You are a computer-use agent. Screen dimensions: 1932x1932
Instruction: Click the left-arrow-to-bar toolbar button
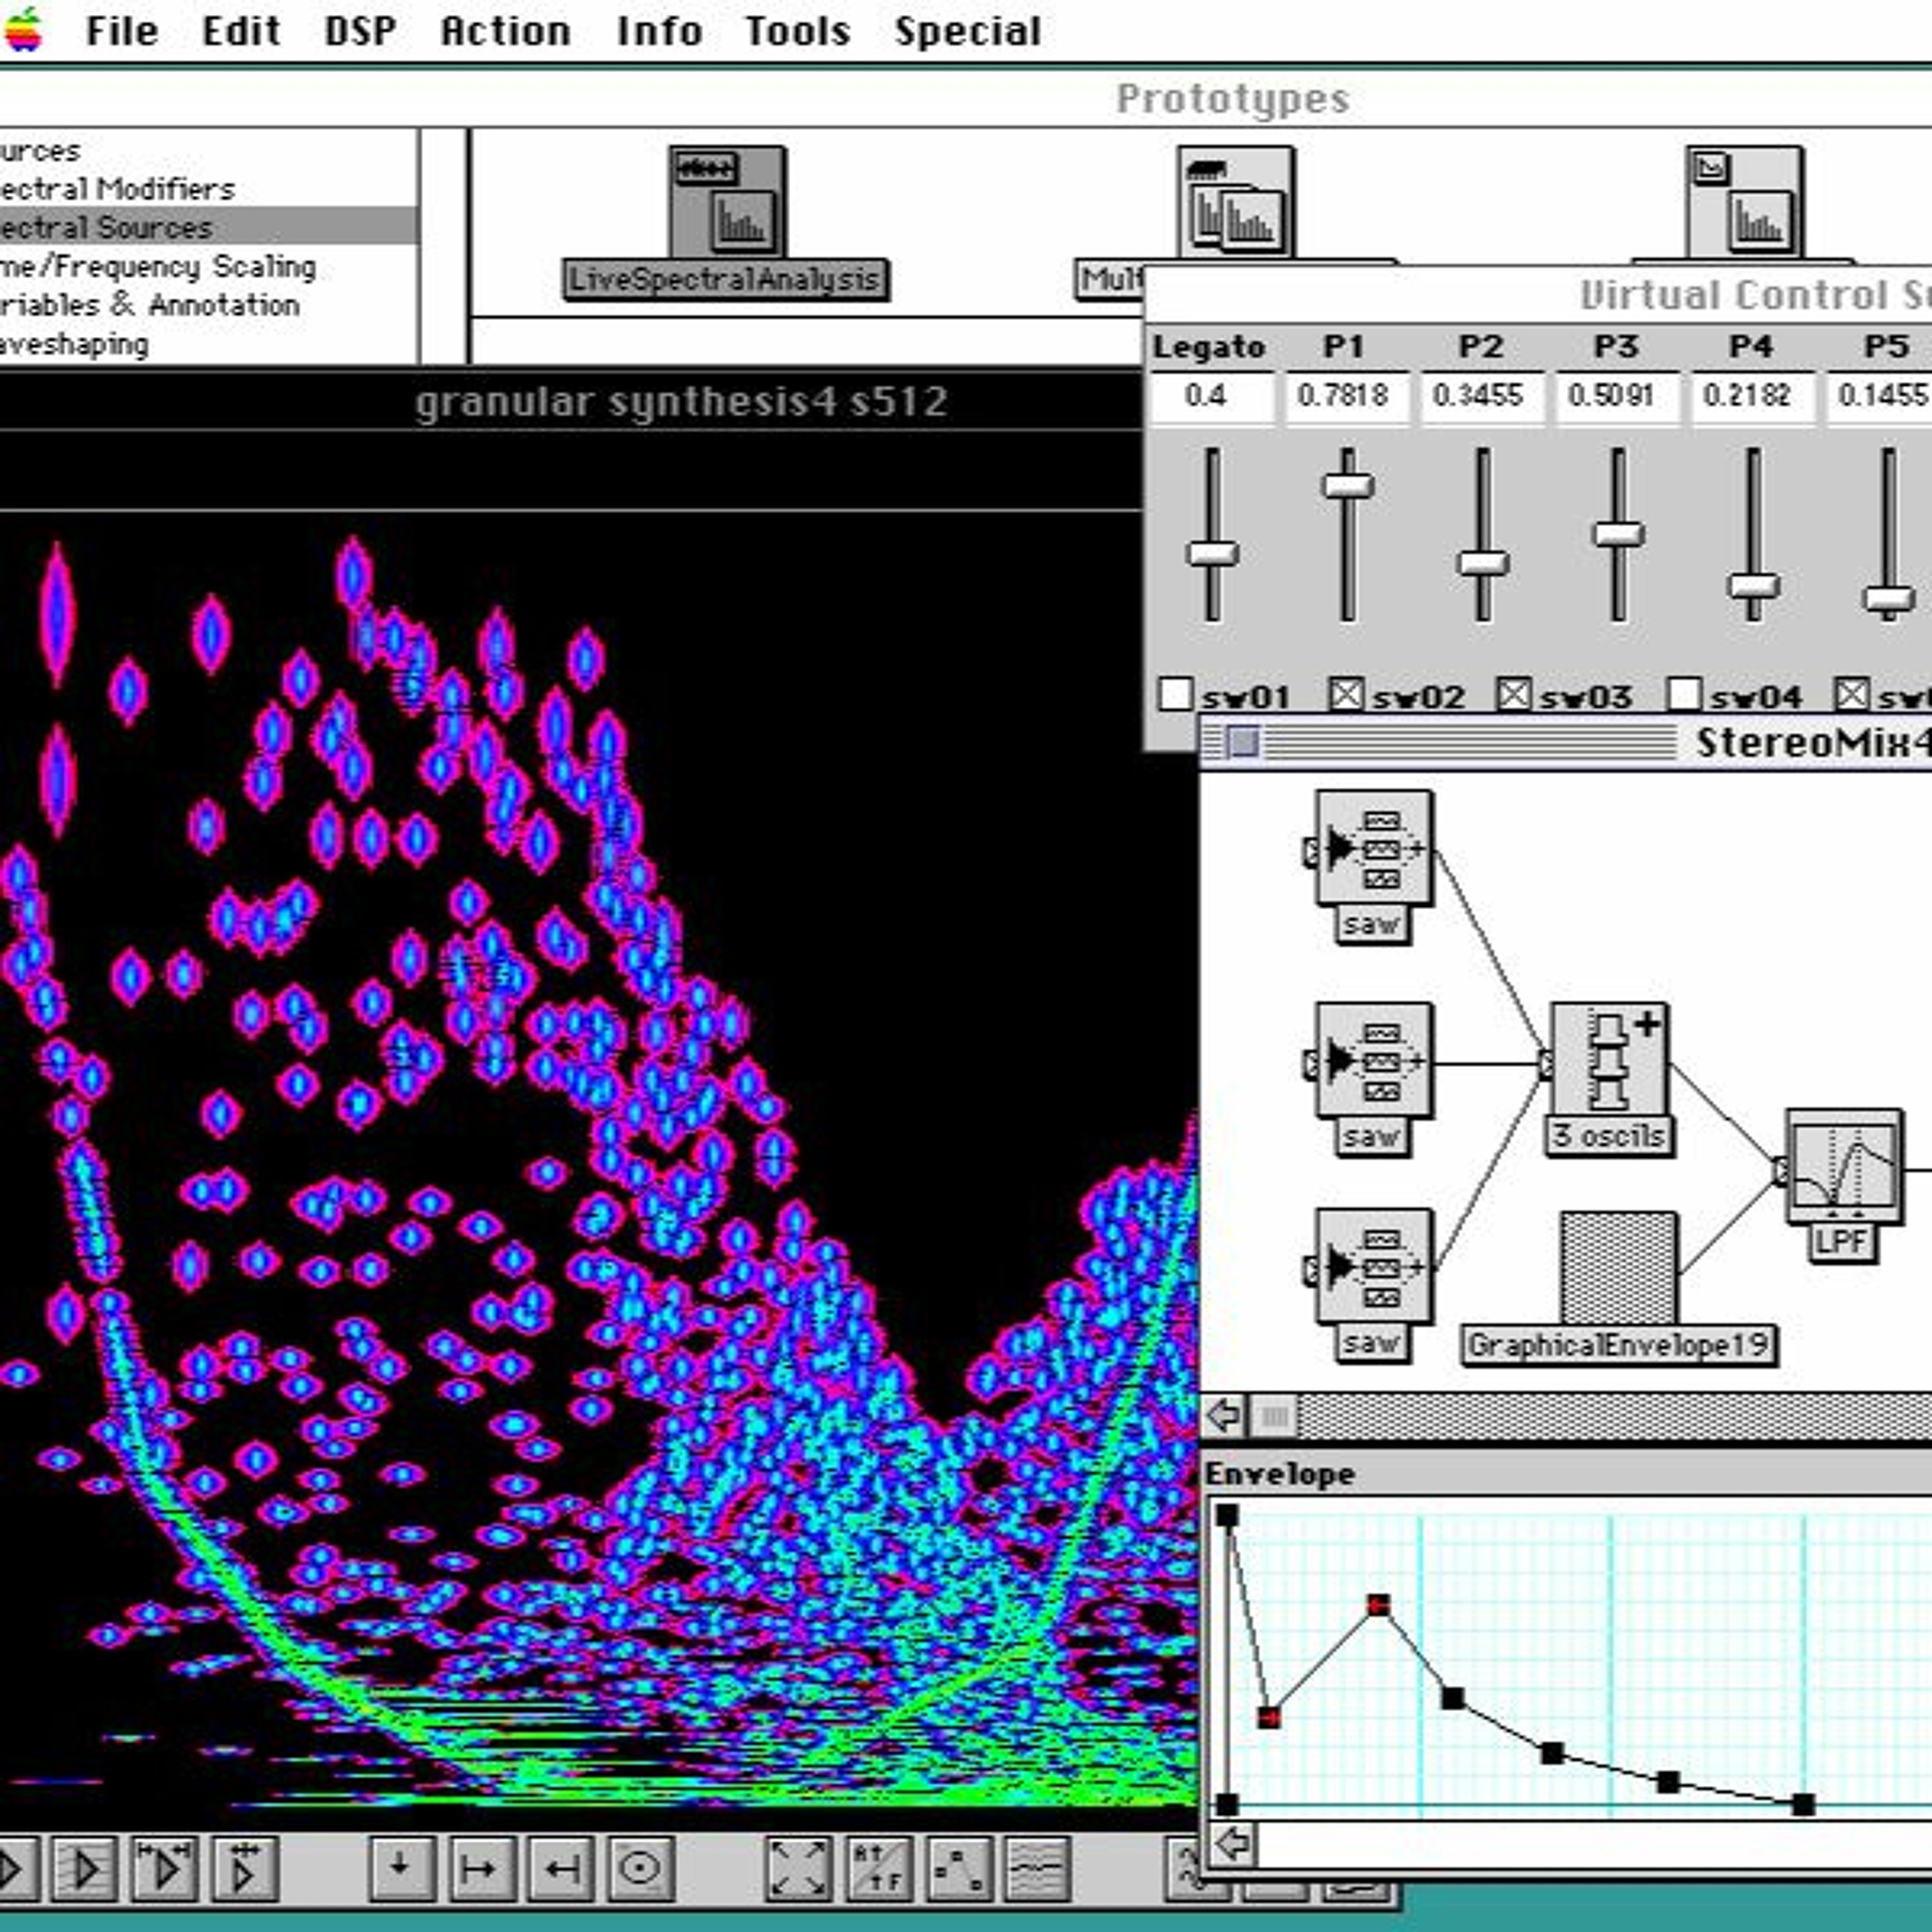coord(561,1868)
